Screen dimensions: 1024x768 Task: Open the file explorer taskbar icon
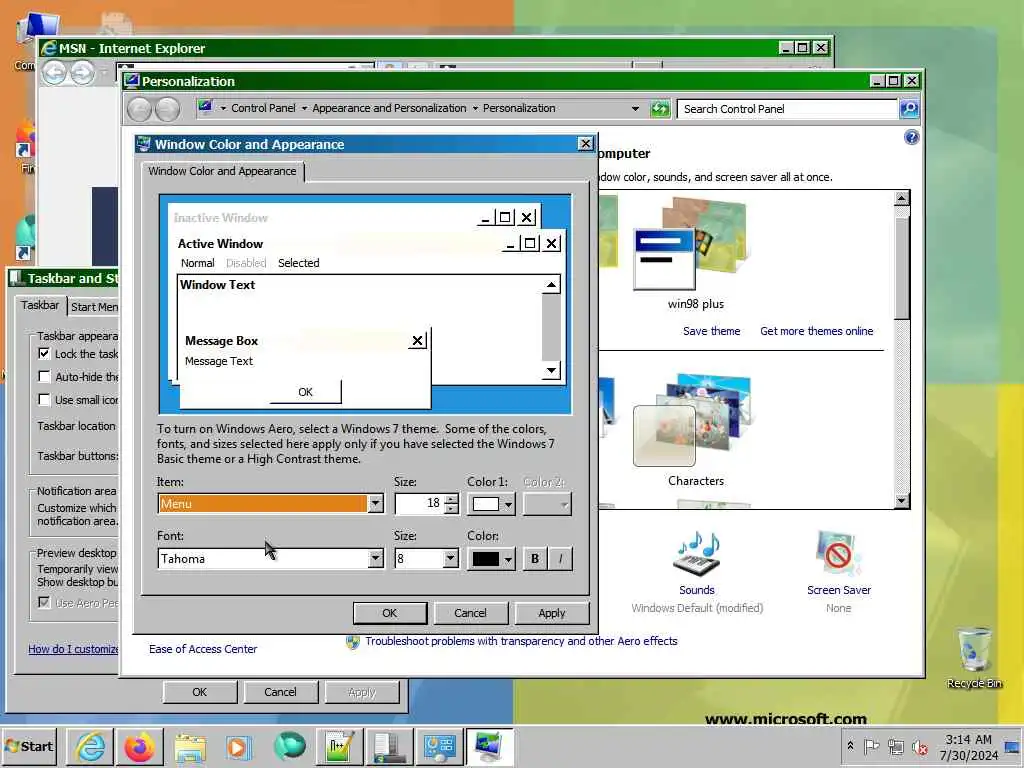tap(190, 746)
